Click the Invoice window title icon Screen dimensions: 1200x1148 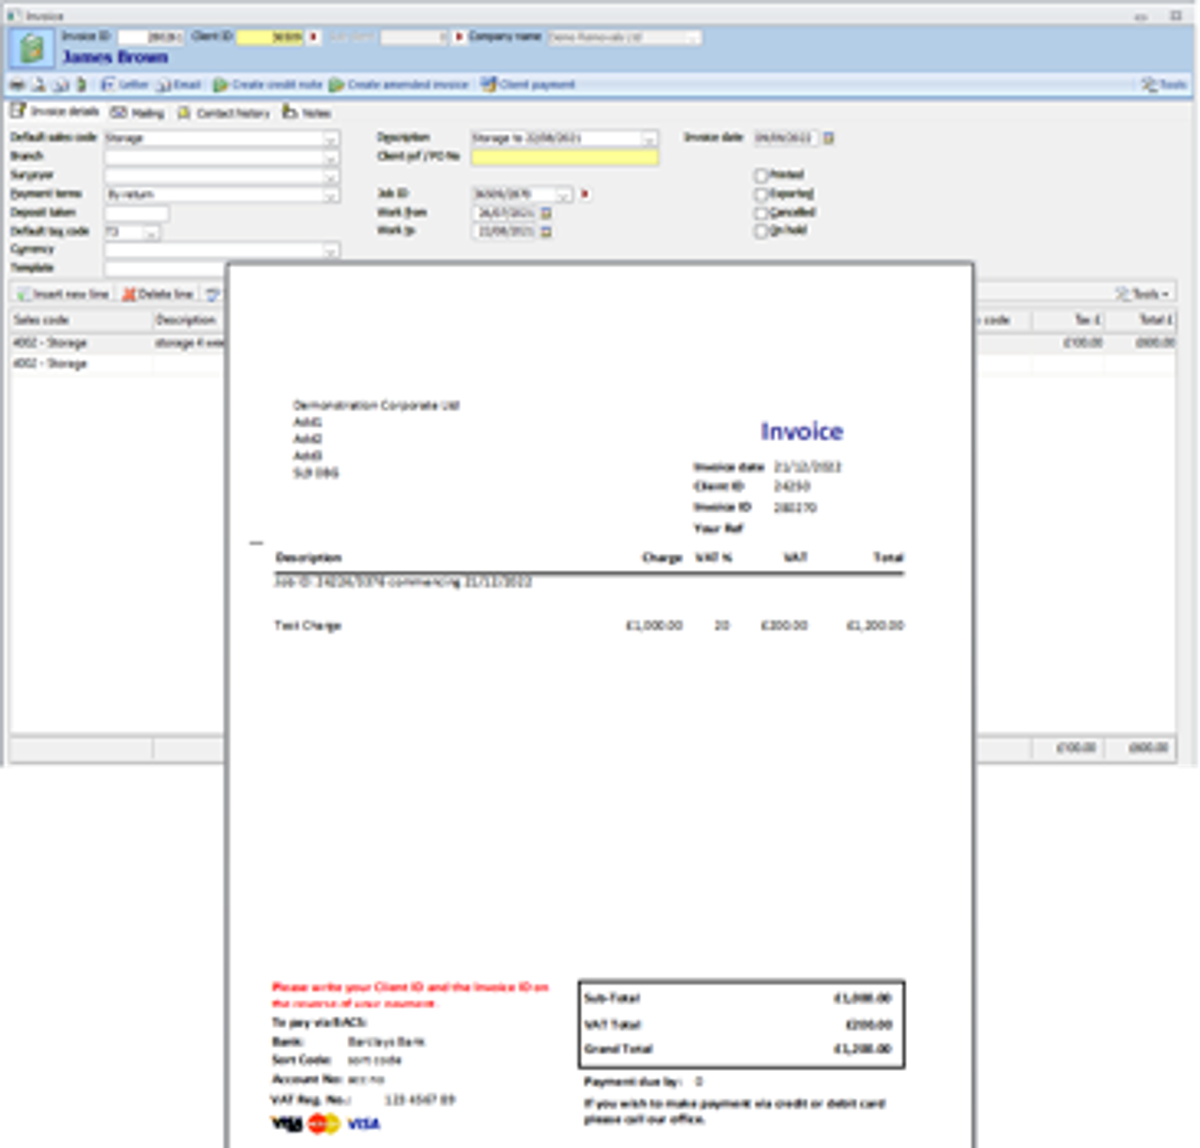[14, 16]
